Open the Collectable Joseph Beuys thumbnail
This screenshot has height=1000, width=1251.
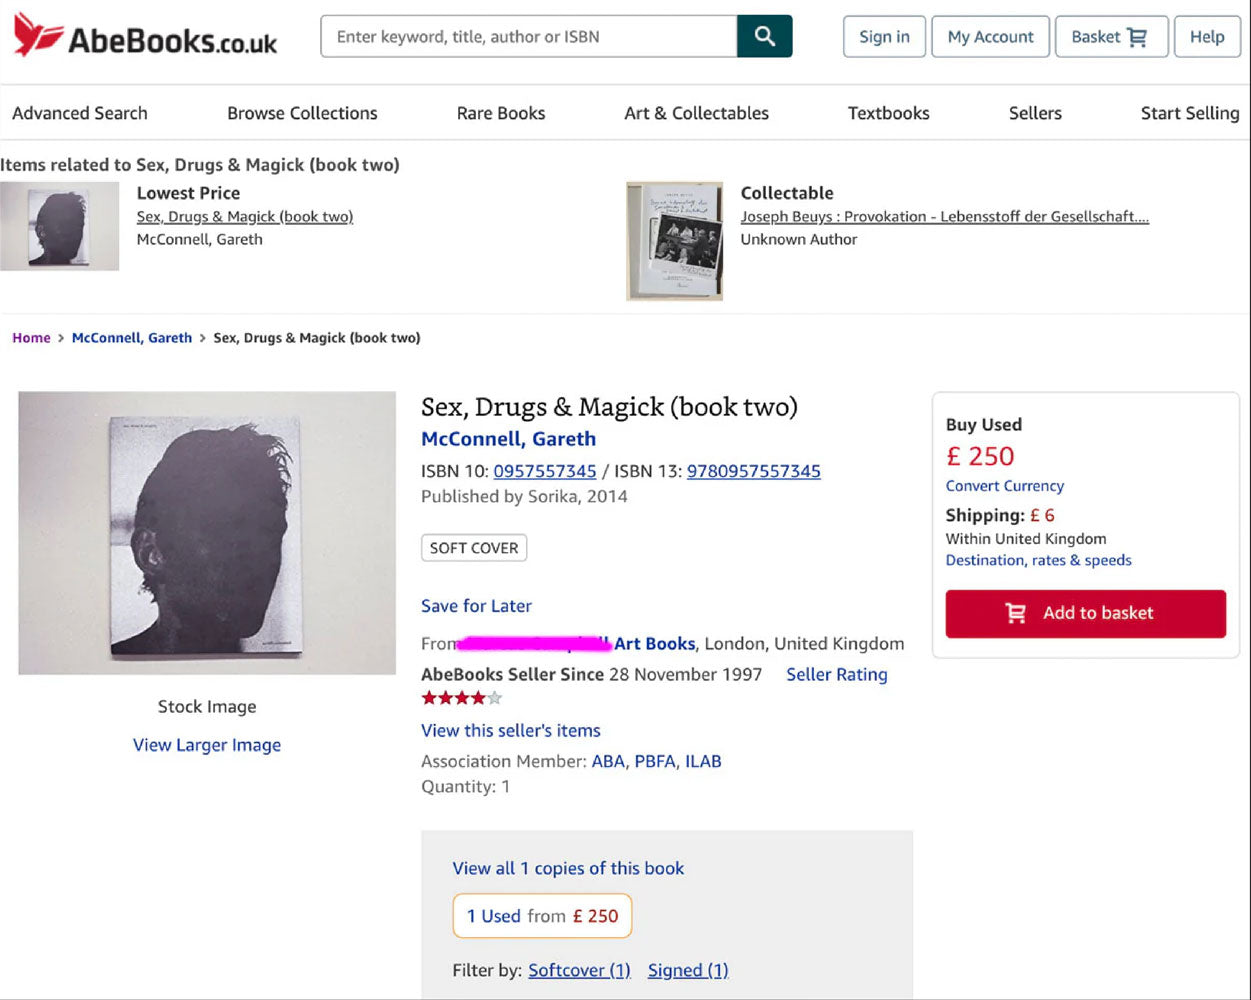pos(674,240)
